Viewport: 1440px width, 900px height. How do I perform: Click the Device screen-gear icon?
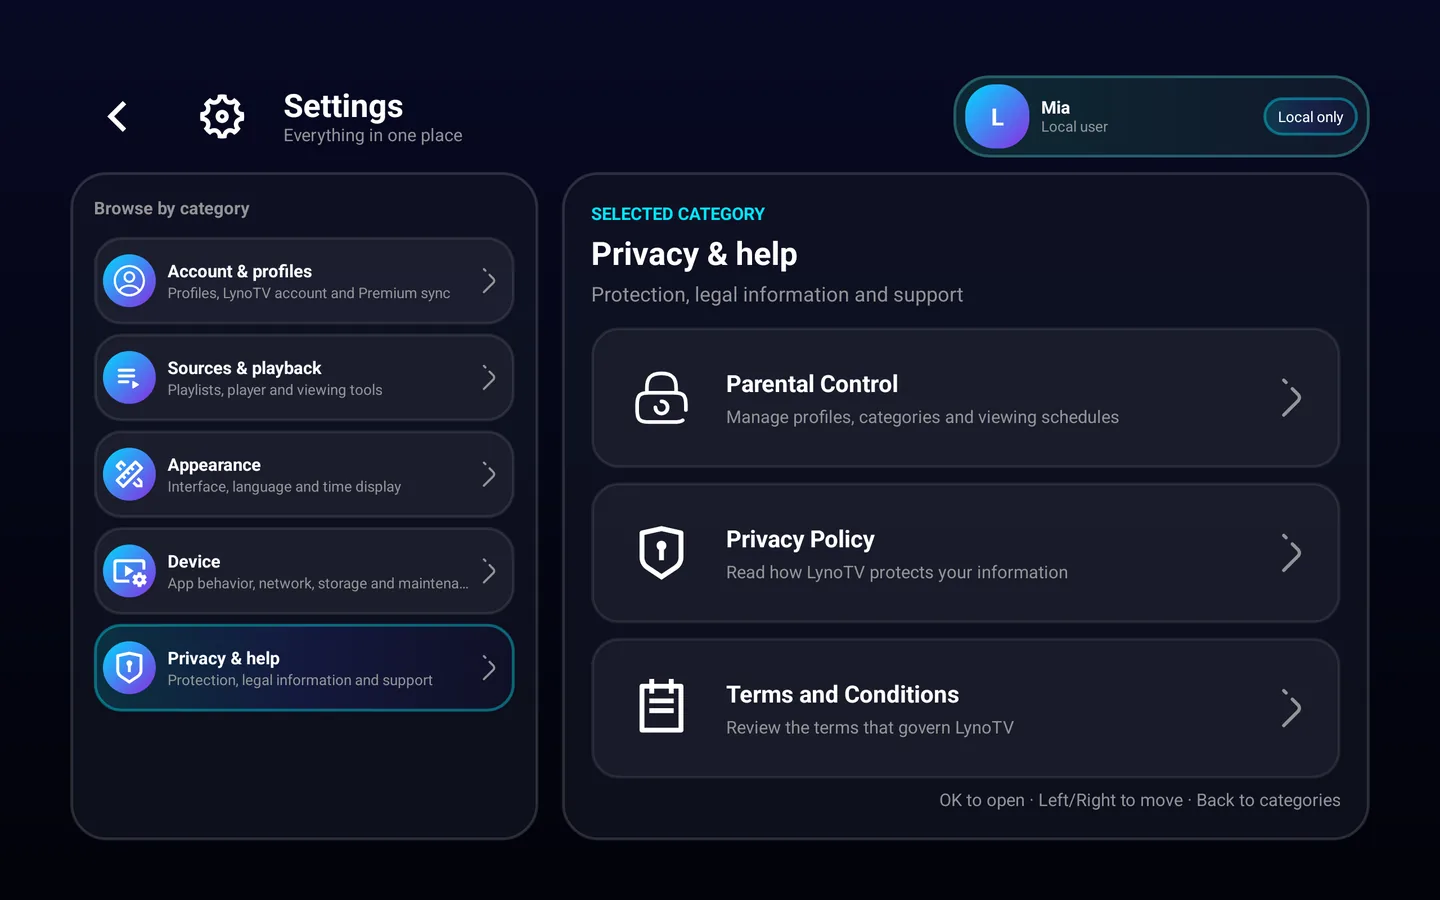(x=129, y=571)
